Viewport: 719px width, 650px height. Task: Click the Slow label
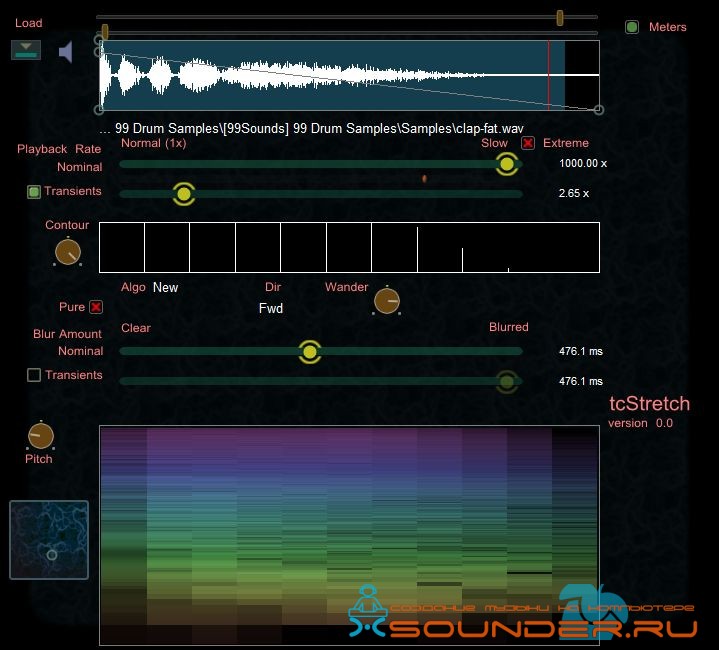[x=494, y=143]
